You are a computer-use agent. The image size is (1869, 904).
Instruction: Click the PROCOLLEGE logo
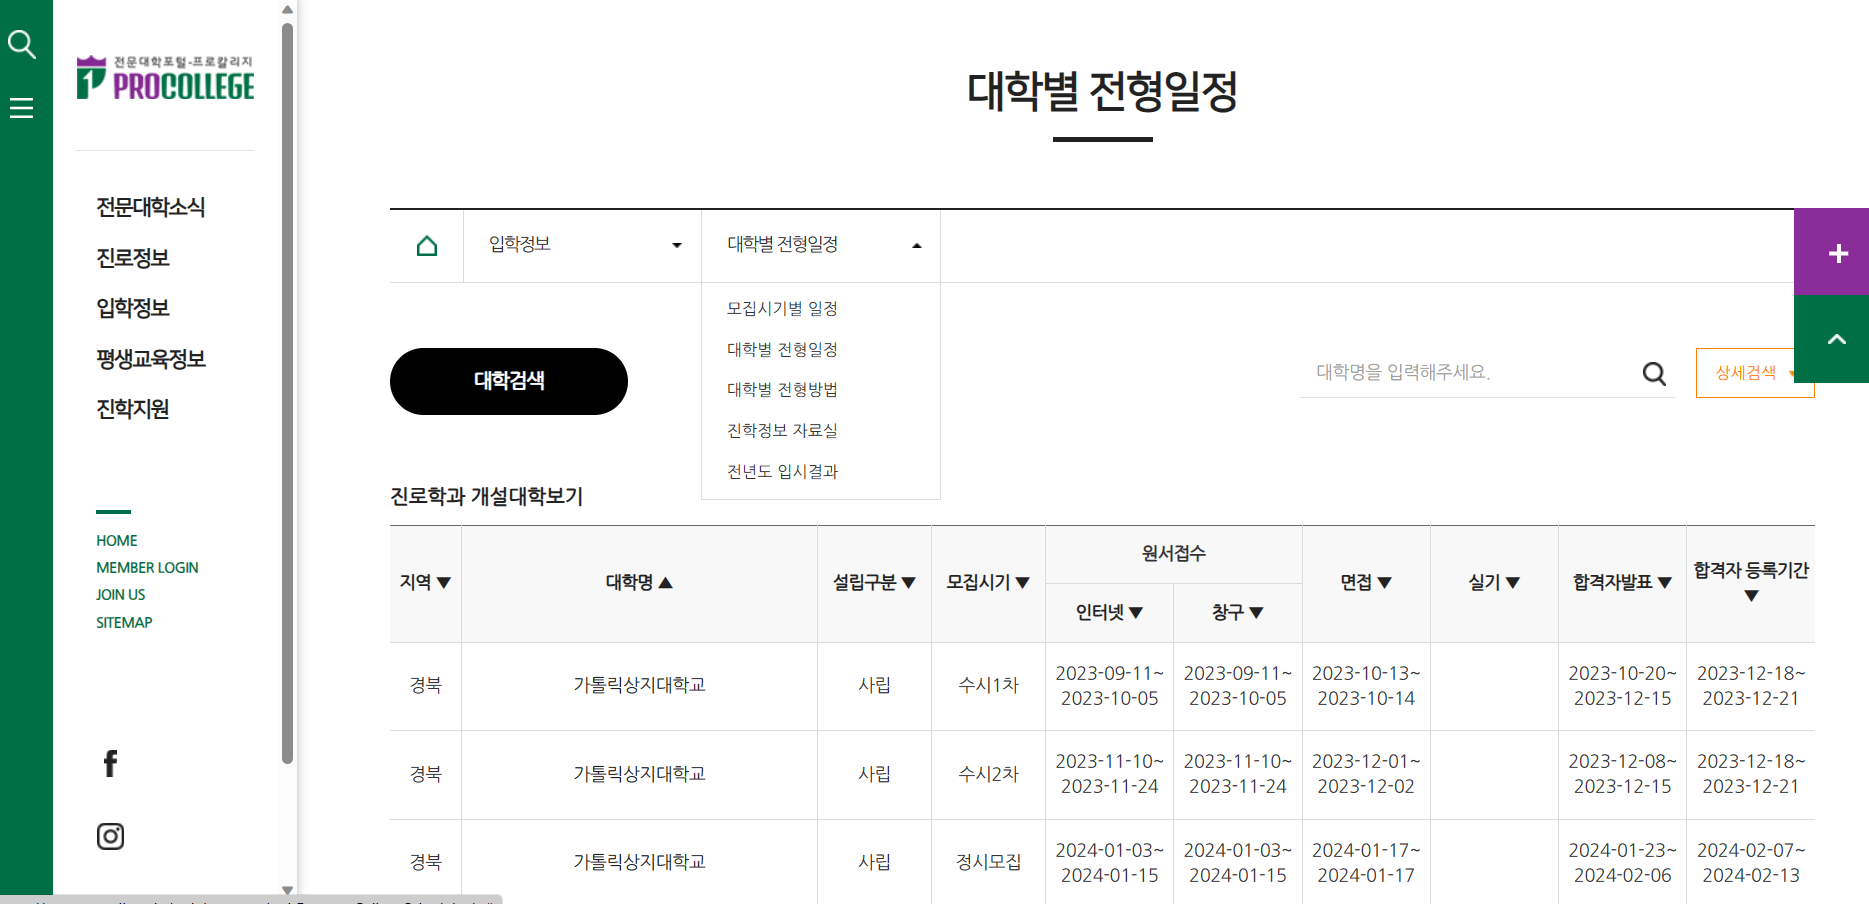point(165,78)
